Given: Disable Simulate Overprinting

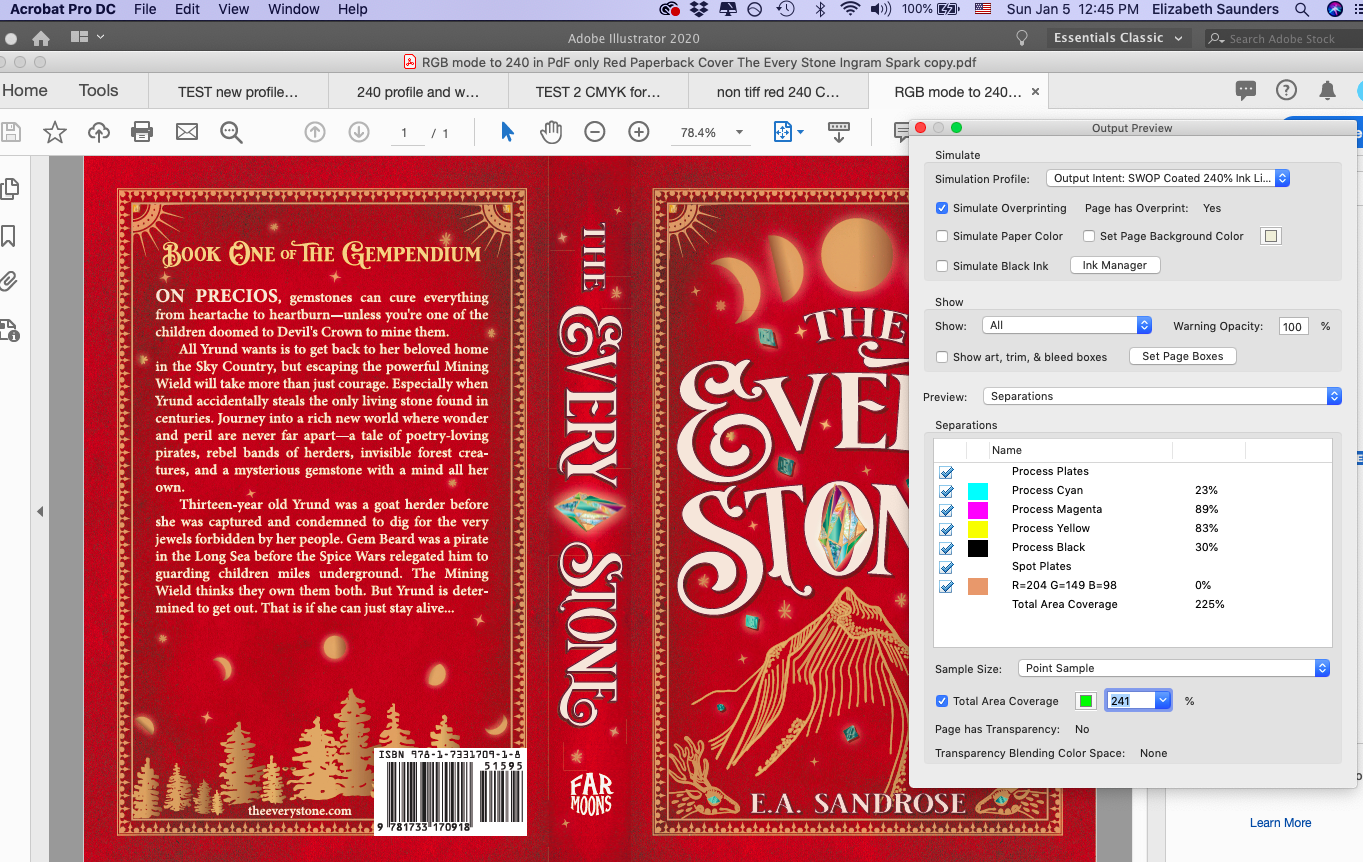Looking at the screenshot, I should (941, 208).
